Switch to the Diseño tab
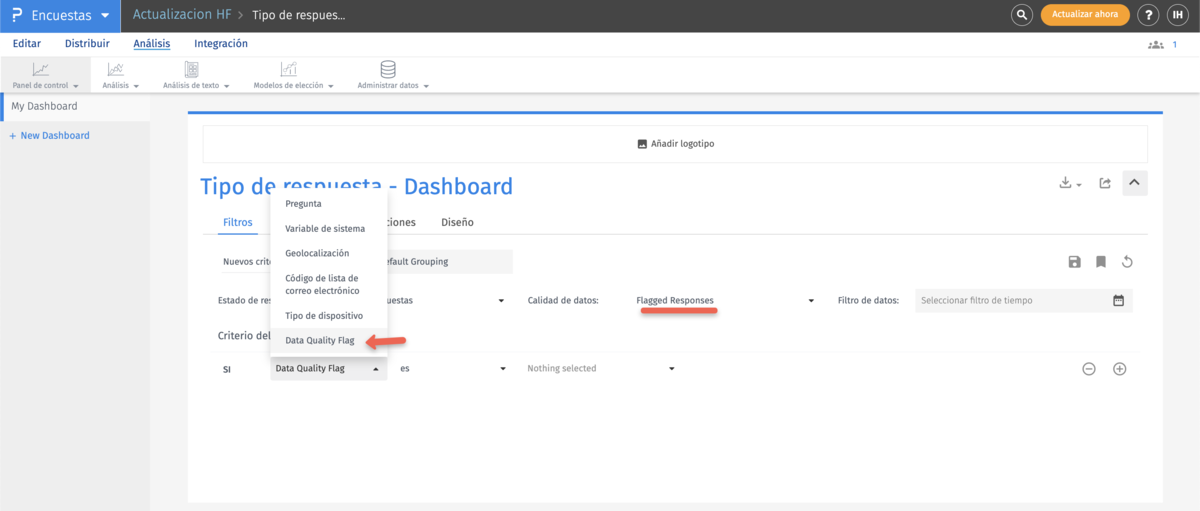 [x=457, y=222]
